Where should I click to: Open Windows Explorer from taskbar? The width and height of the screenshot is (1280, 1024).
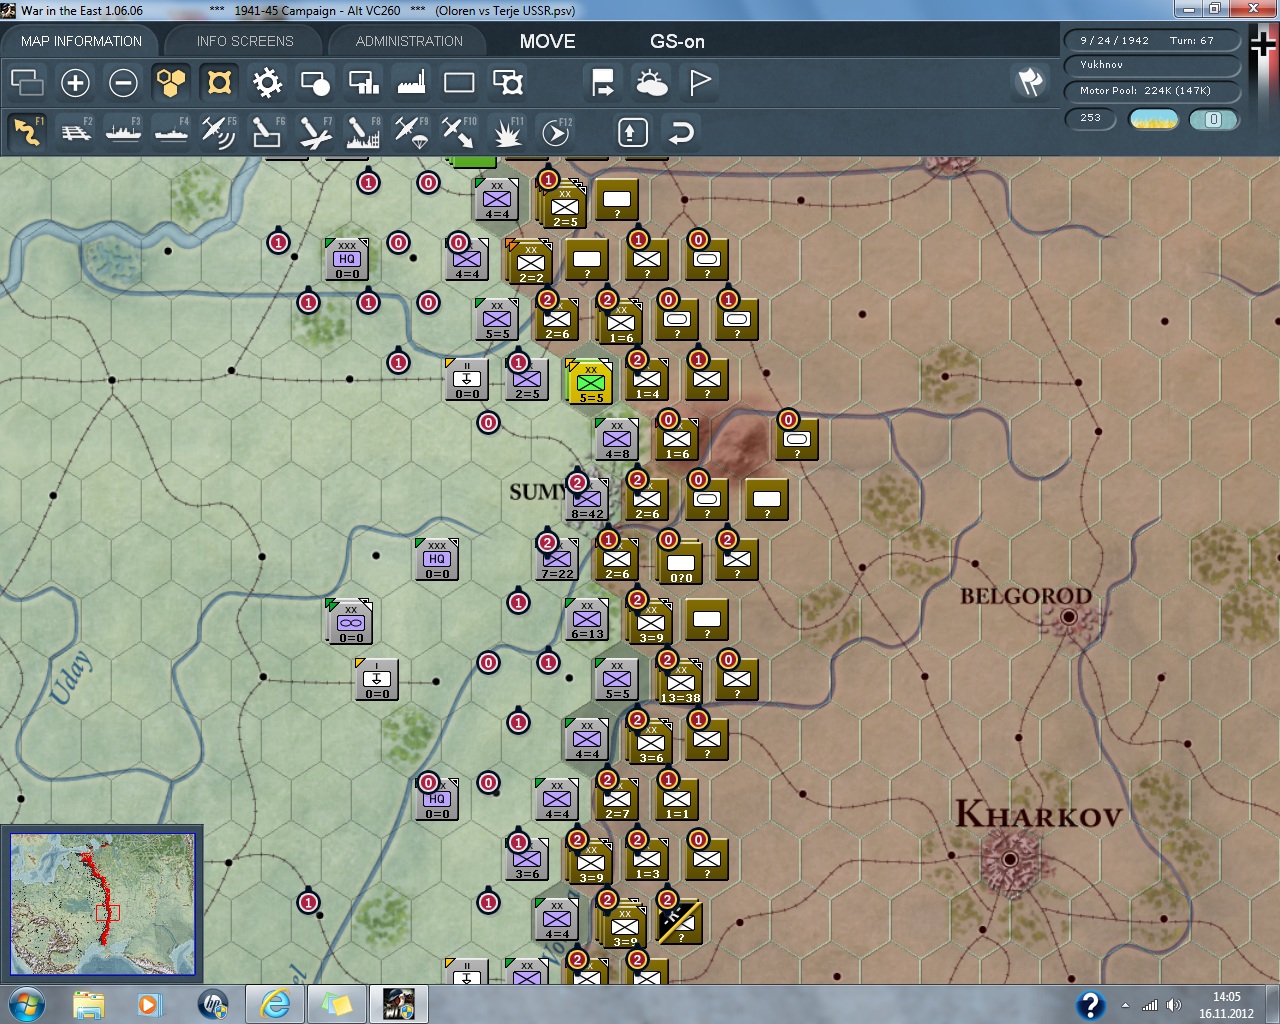coord(88,1004)
